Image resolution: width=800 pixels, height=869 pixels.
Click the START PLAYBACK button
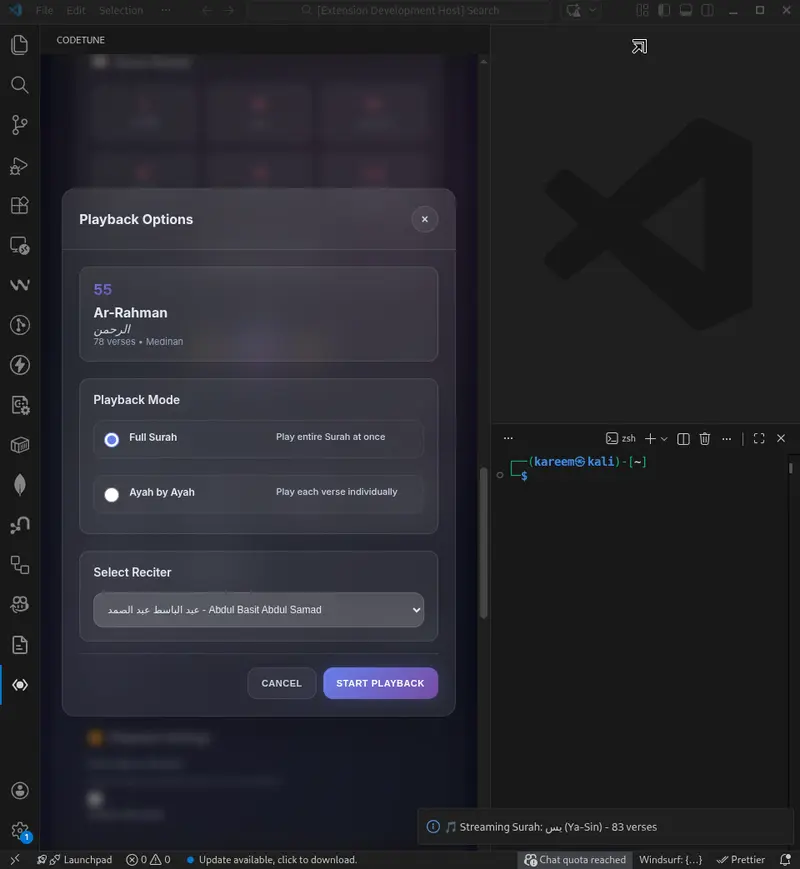point(380,683)
